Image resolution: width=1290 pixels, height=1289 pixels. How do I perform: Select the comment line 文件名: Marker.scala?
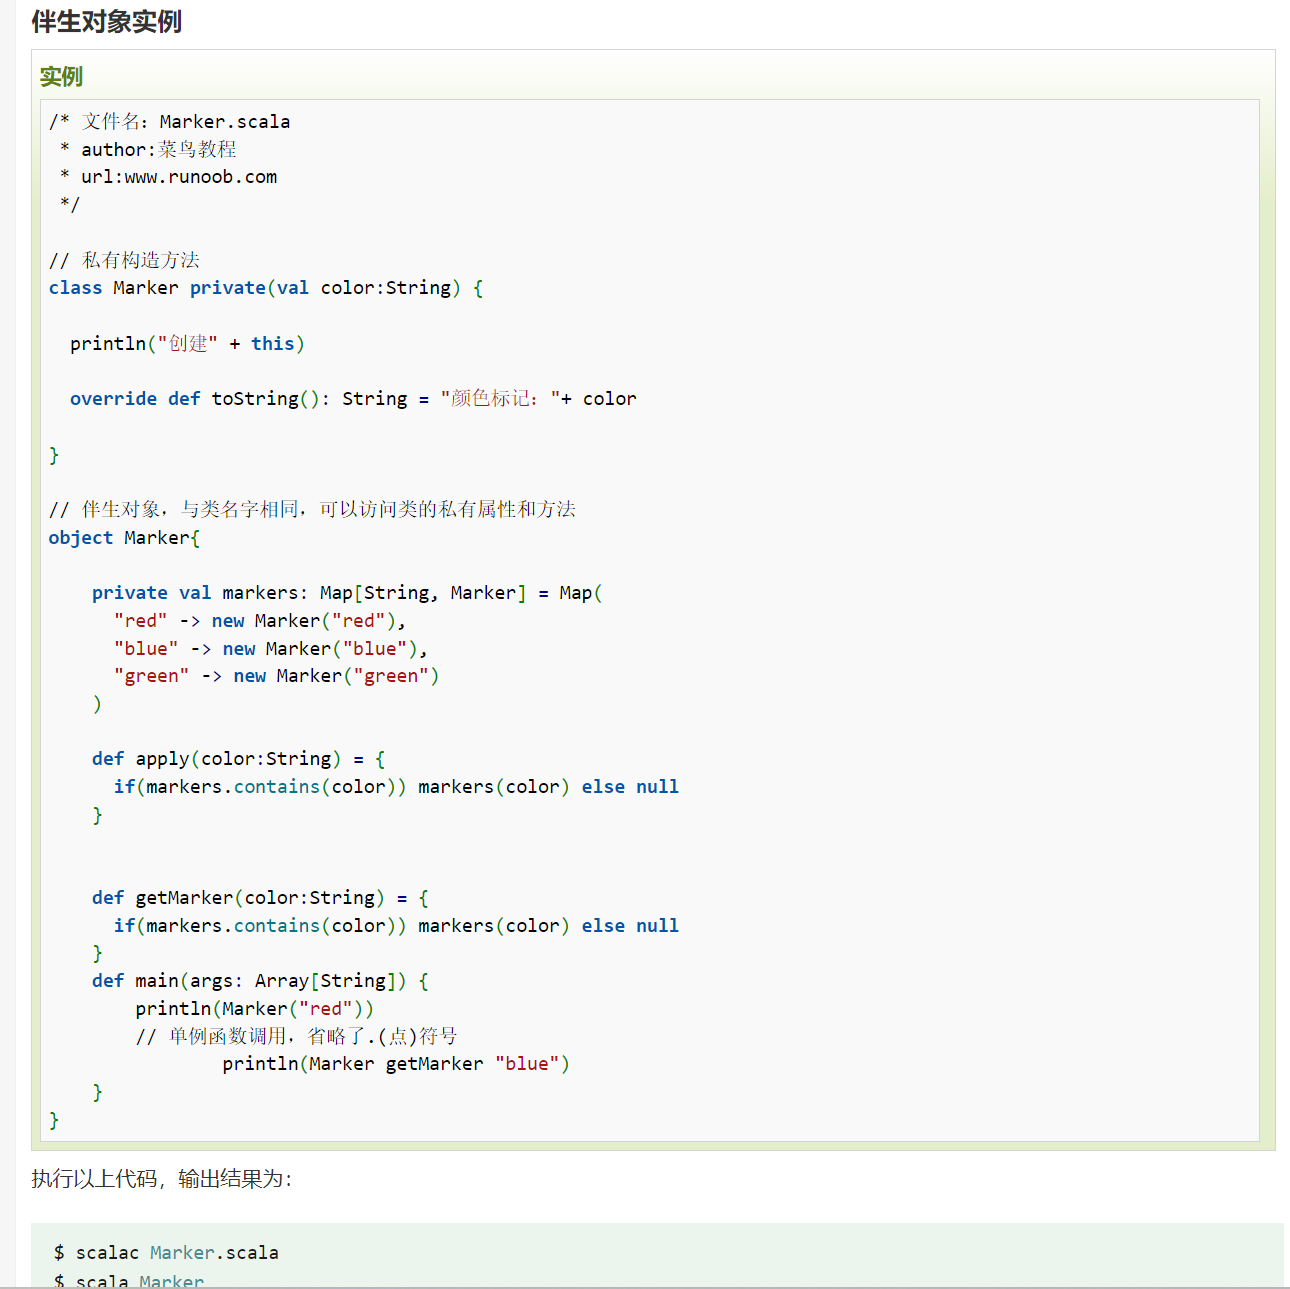[x=170, y=121]
